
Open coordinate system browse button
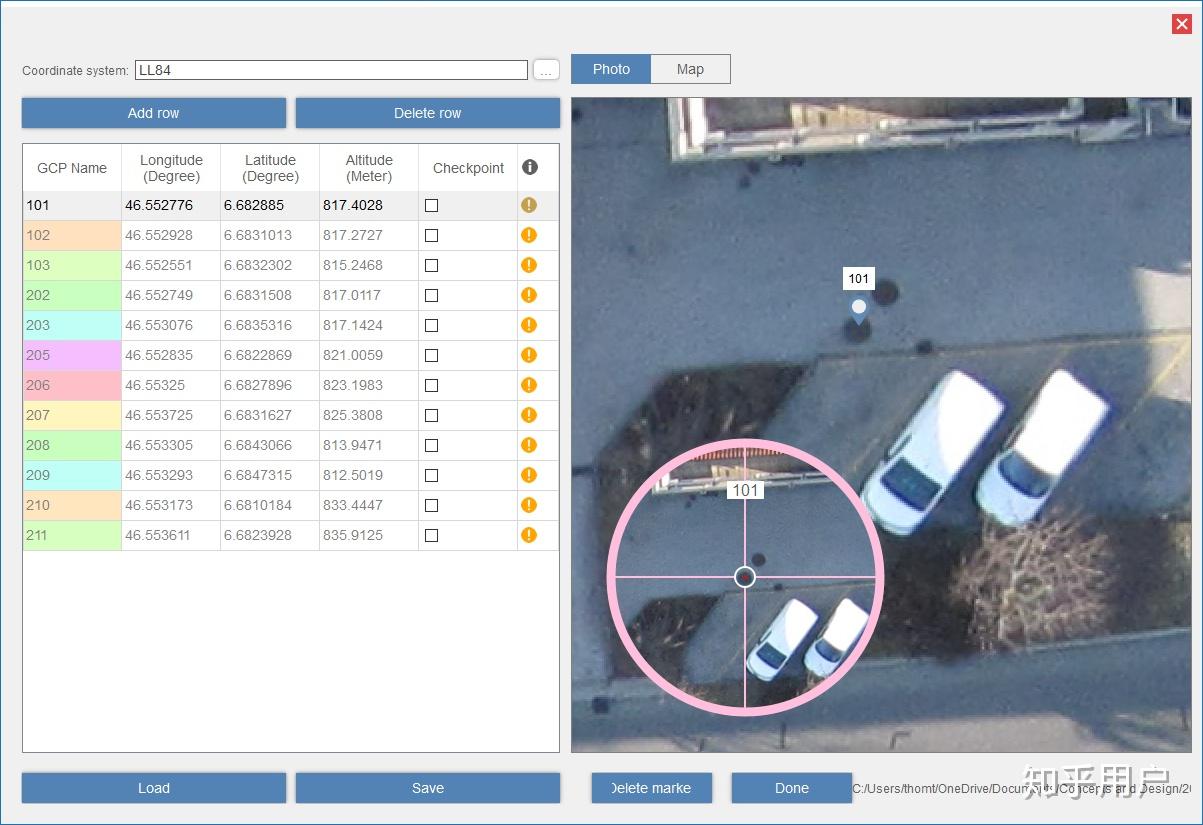[x=546, y=70]
